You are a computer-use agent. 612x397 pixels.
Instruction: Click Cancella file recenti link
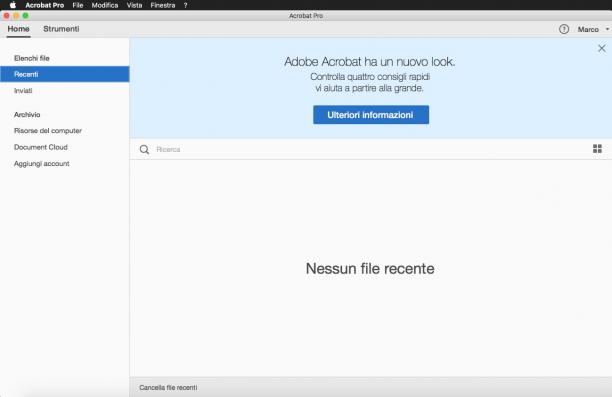pyautogui.click(x=168, y=388)
